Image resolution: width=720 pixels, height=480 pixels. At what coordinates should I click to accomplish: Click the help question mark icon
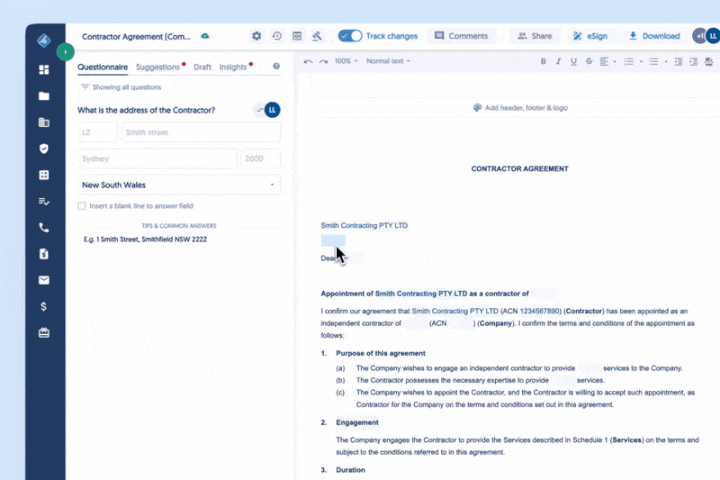[x=276, y=66]
